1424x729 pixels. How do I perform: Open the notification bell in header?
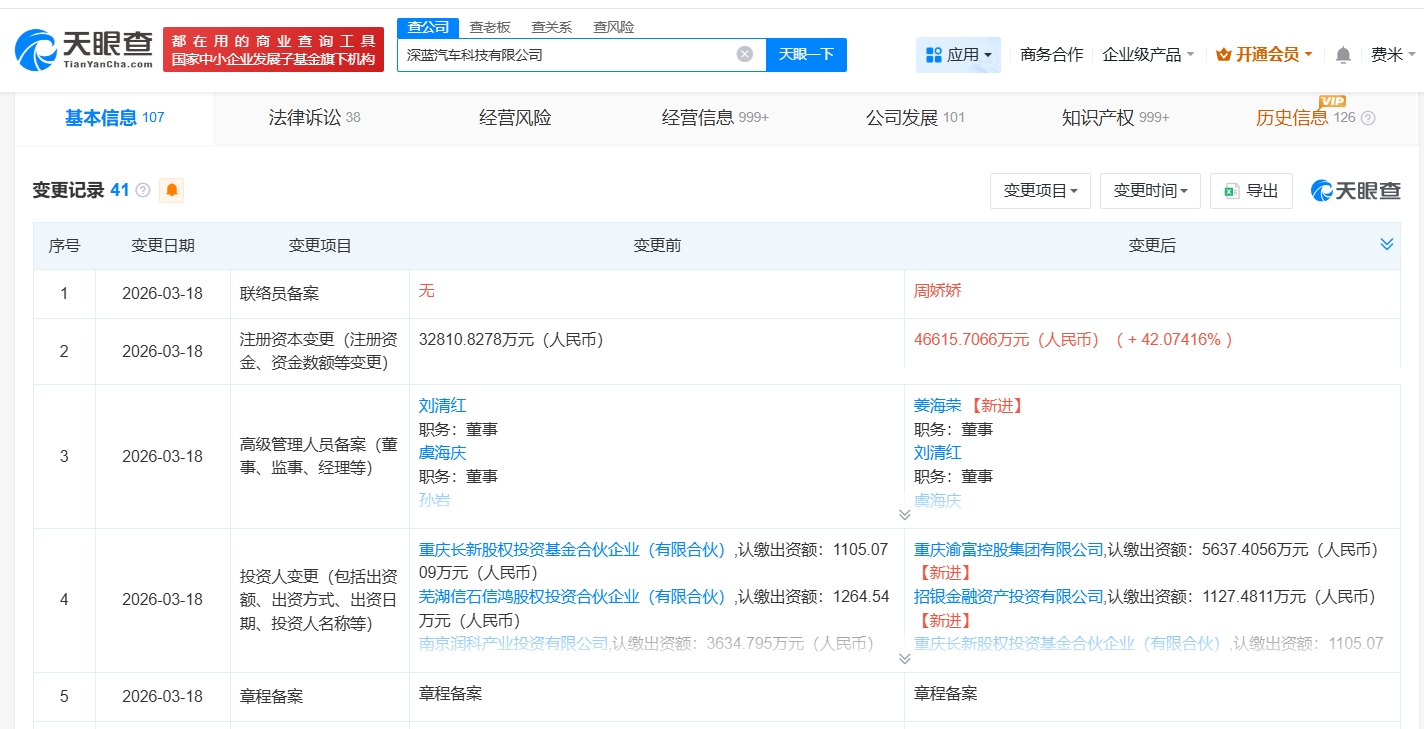[1343, 55]
